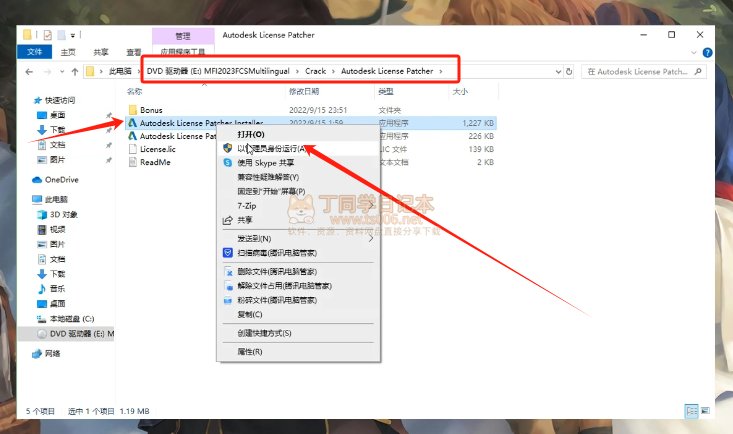This screenshot has height=434, width=733.
Task: Choose 解除文件占用(腾讯电脑管家) in the context menu
Action: point(298,286)
